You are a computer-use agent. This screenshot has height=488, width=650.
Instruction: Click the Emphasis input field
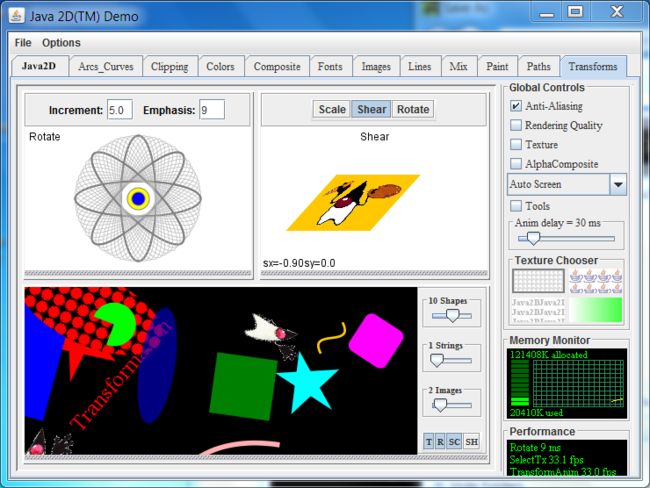click(212, 110)
